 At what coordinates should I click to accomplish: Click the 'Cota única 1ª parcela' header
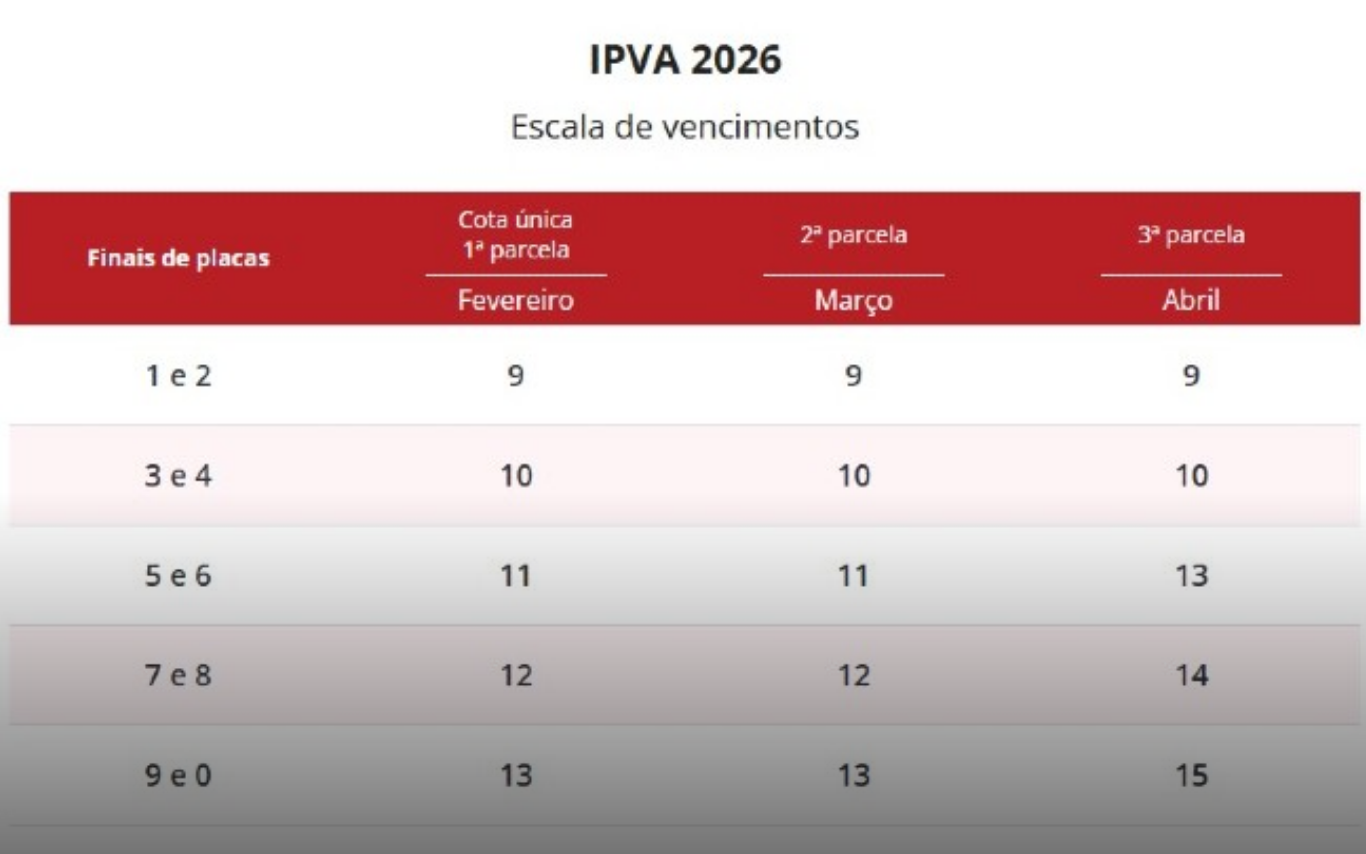(x=515, y=234)
